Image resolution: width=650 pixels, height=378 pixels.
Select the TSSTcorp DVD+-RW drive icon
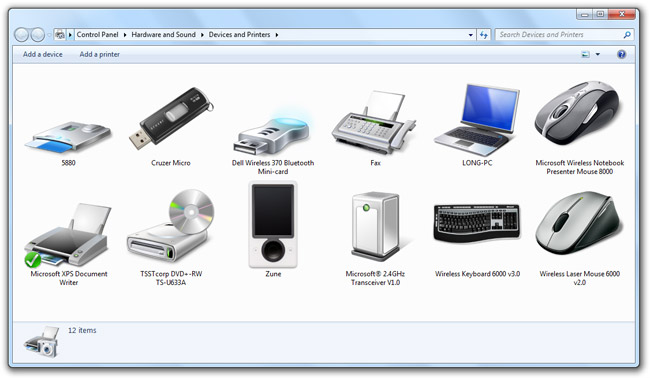coord(171,226)
